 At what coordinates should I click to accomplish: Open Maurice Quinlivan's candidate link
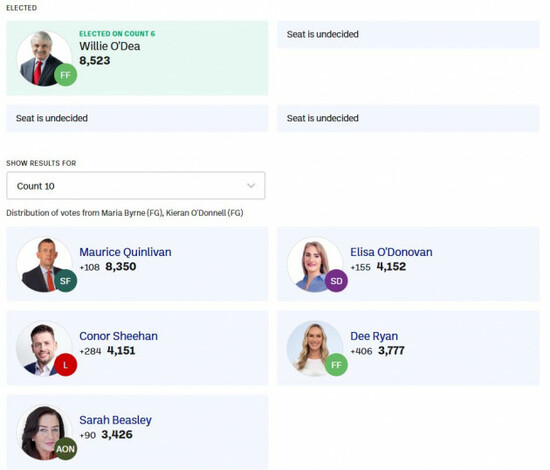click(x=125, y=252)
